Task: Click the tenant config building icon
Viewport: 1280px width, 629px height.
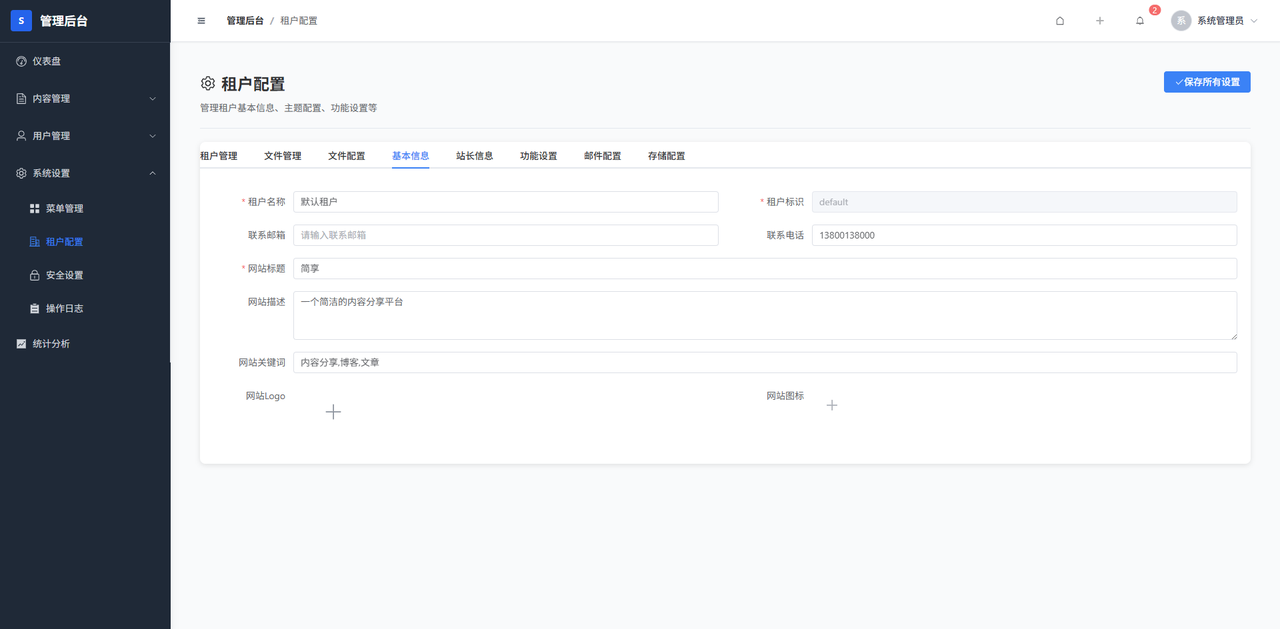Action: [x=35, y=242]
